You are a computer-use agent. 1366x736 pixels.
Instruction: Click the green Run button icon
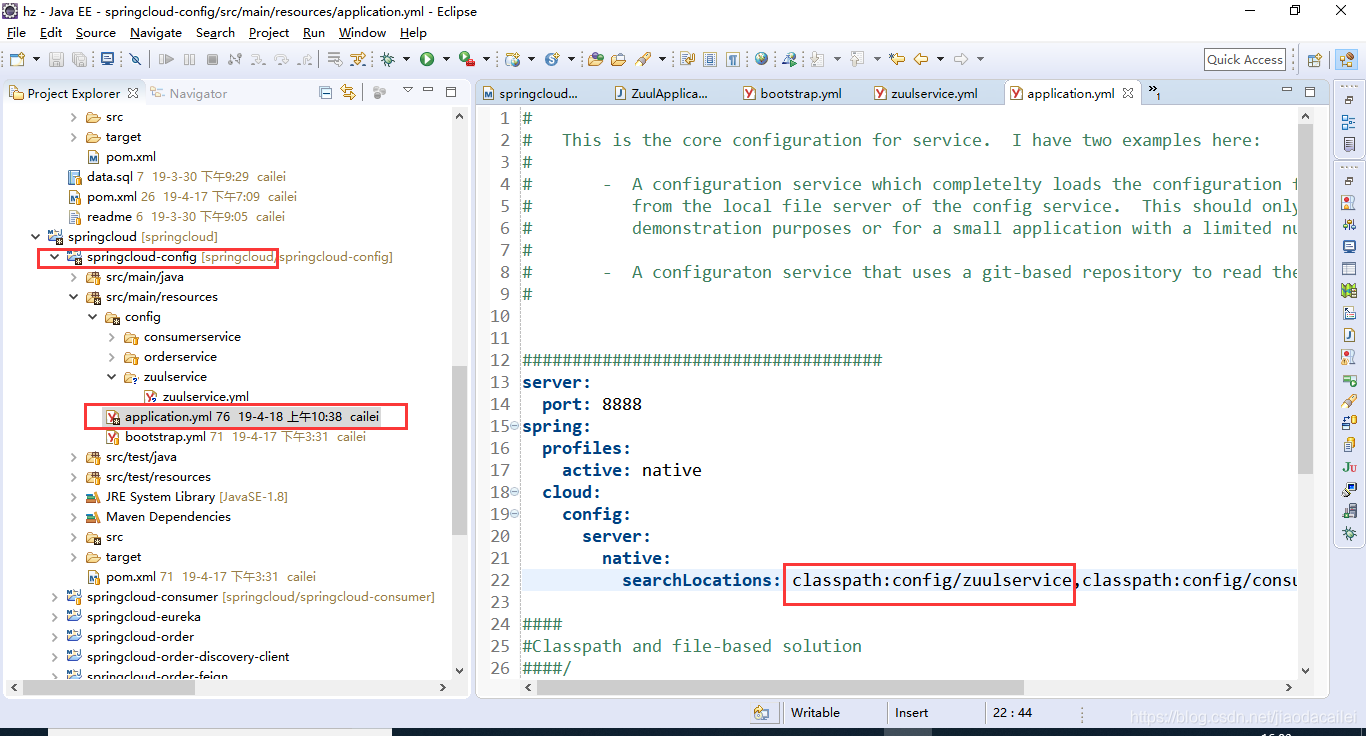[427, 60]
